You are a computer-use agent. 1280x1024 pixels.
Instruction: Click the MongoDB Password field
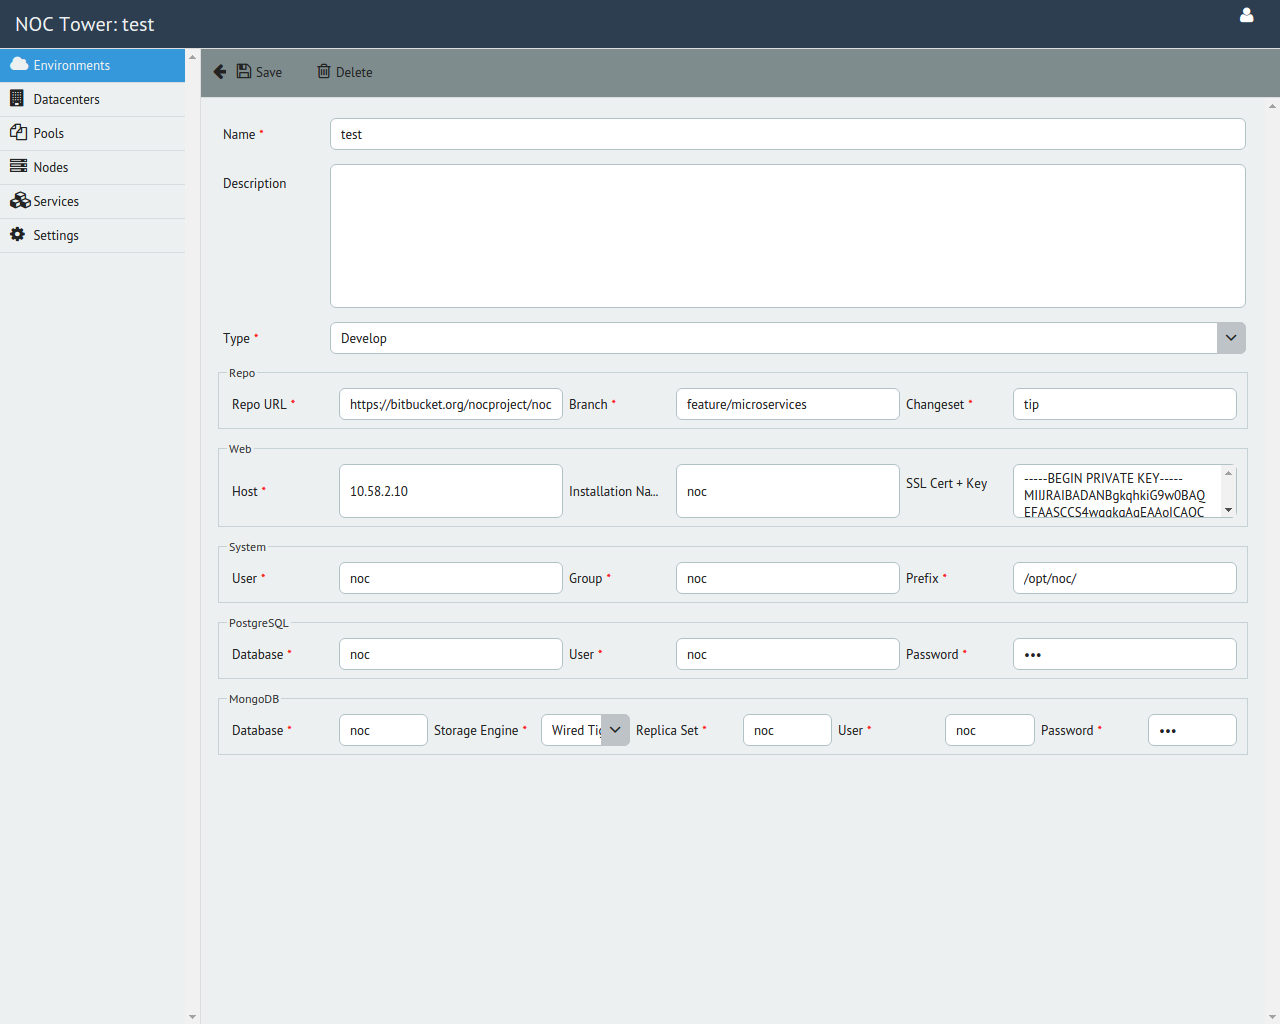[1192, 730]
